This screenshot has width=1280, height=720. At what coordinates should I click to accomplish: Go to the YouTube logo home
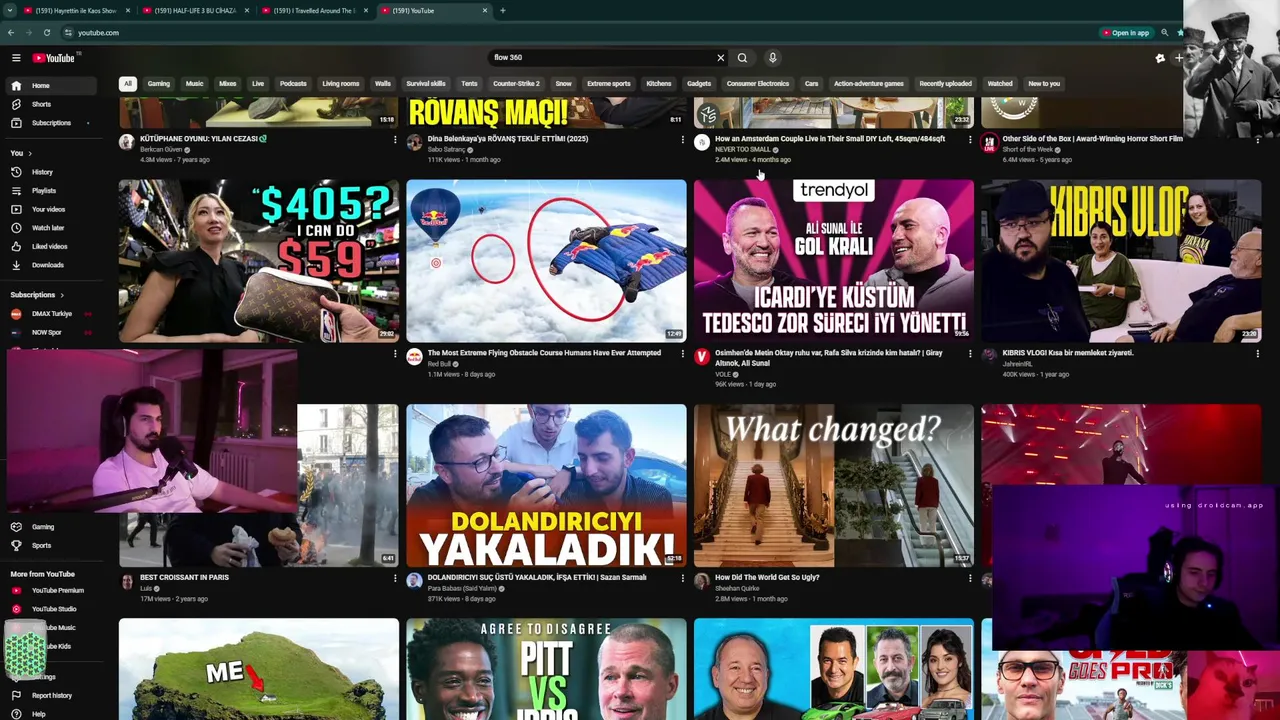coord(53,58)
